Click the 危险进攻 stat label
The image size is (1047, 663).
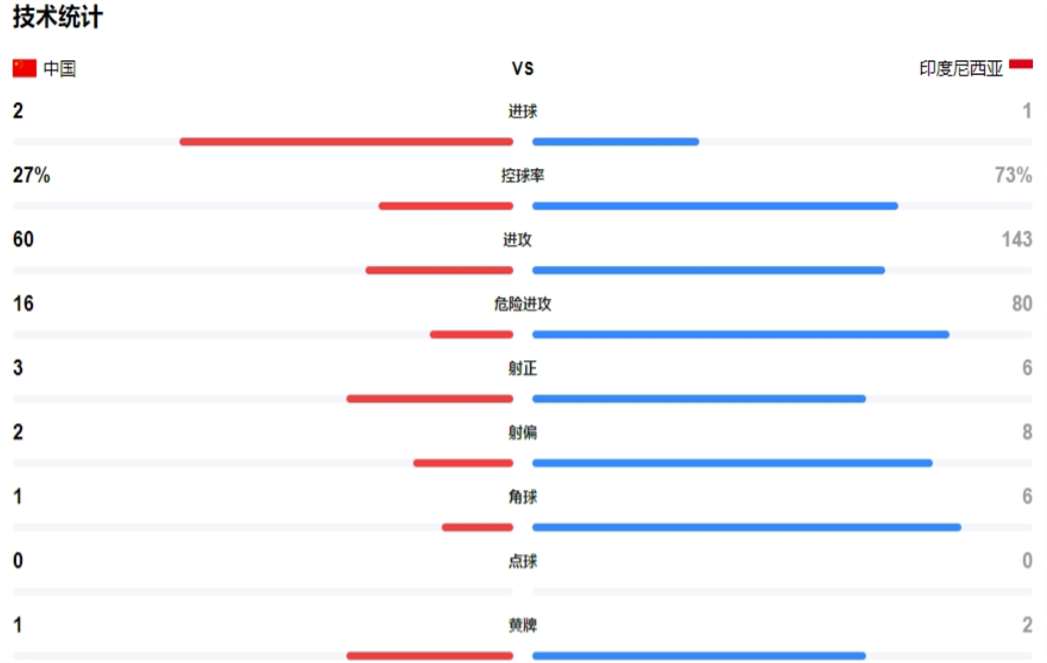[x=523, y=304]
